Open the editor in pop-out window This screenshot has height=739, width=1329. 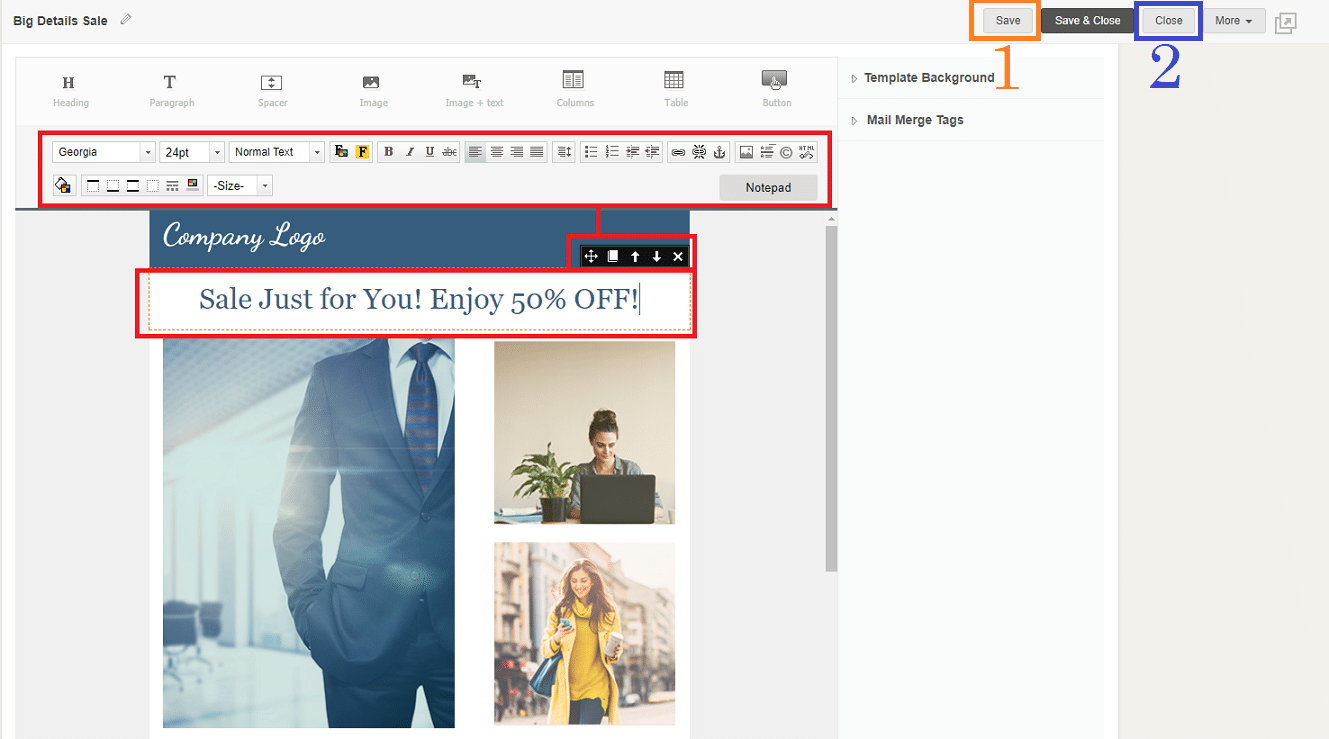coord(1286,22)
